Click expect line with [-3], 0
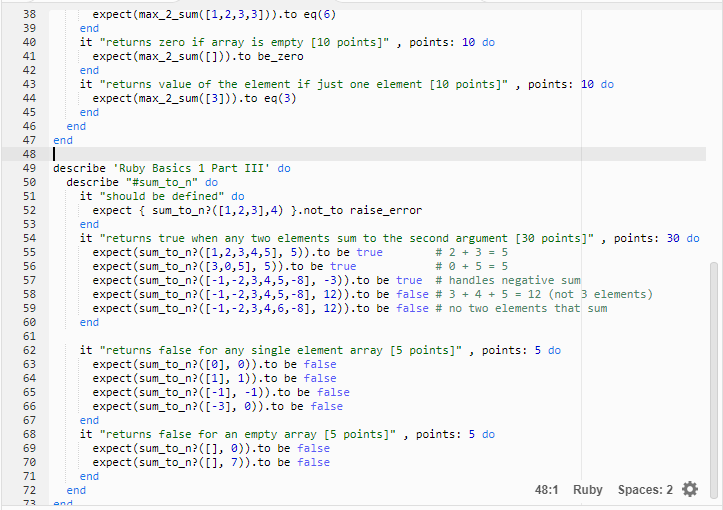 pyautogui.click(x=218, y=406)
